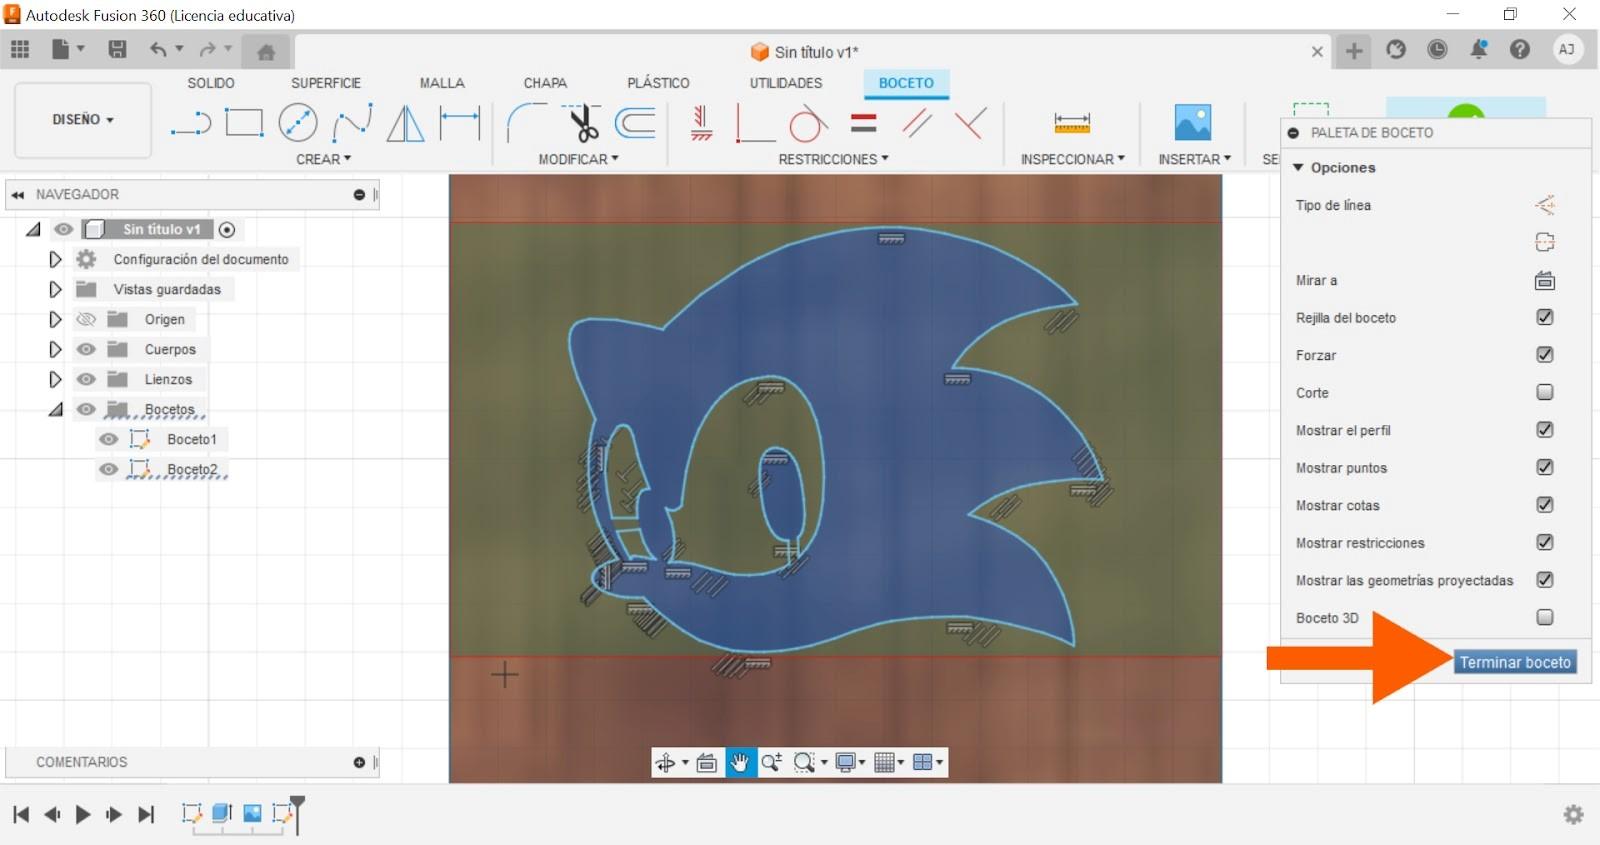Click the Undo arrow
Viewport: 1600px width, 845px height.
coord(158,49)
